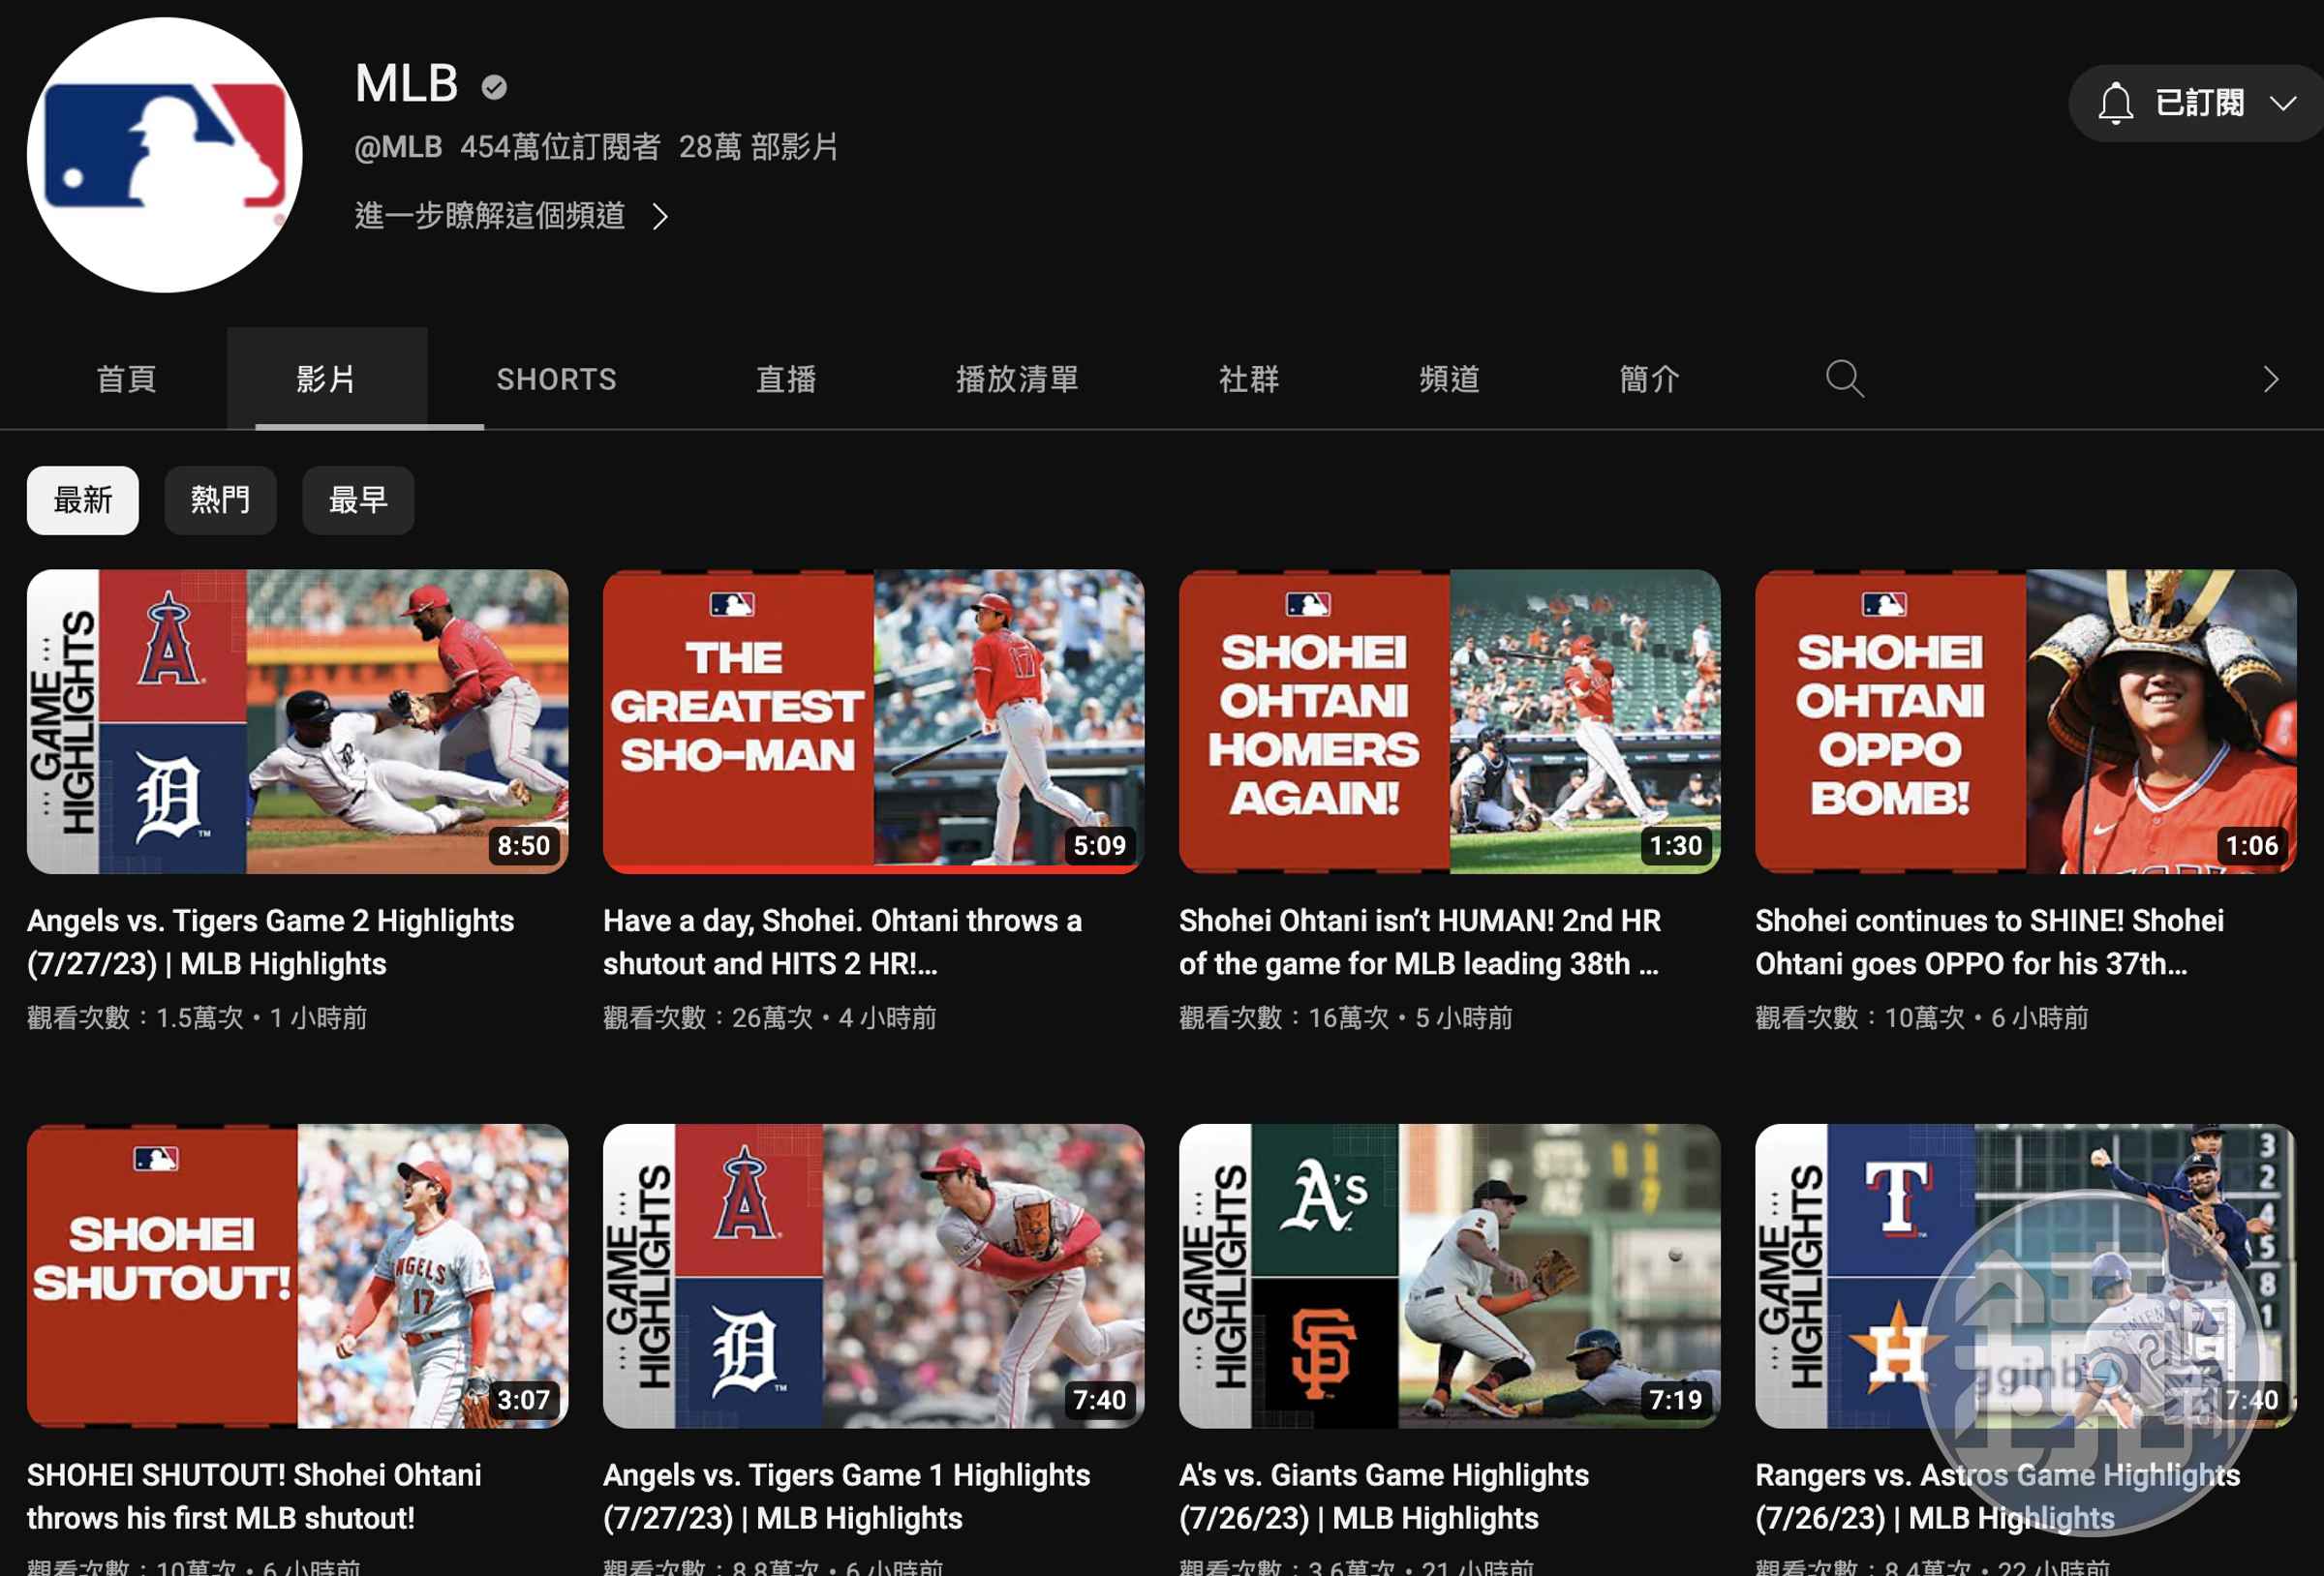Open Shohei Ohtani Homers Again thumbnail

1449,721
